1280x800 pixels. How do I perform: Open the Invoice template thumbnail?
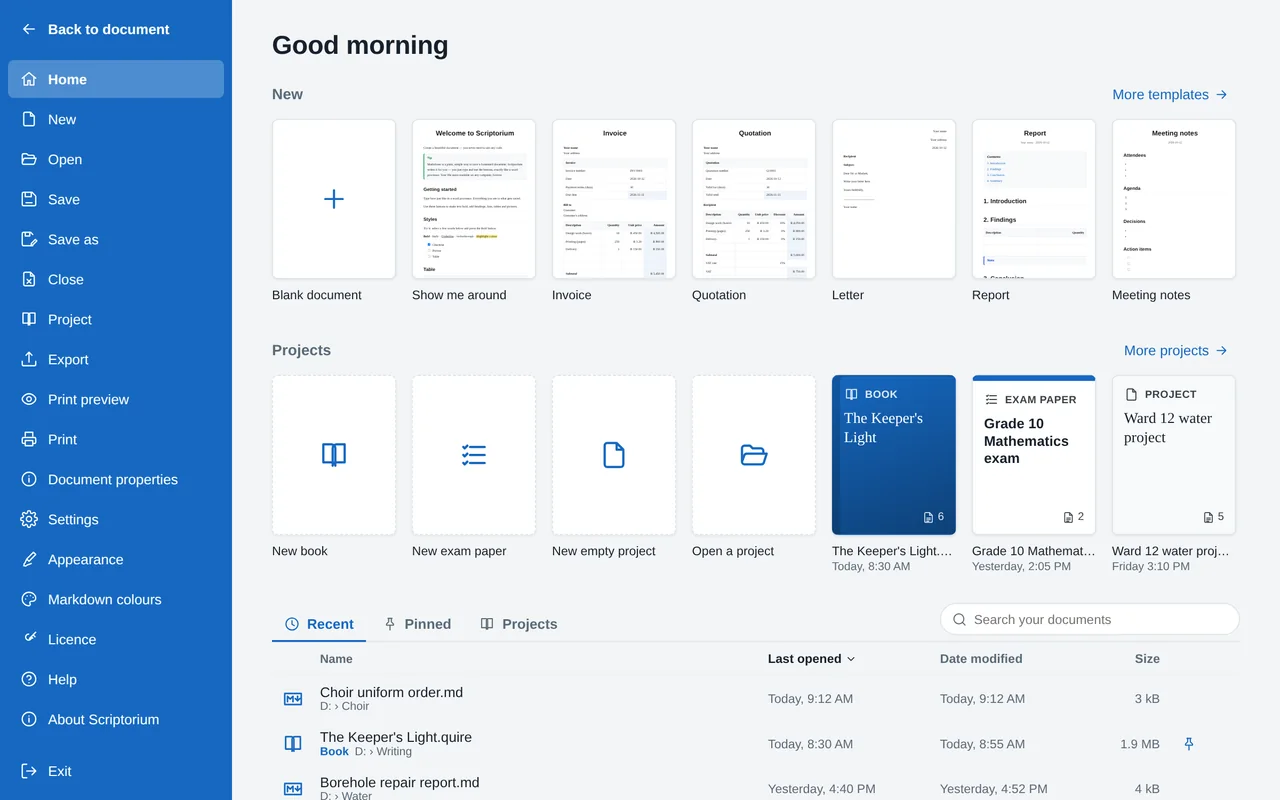point(614,199)
